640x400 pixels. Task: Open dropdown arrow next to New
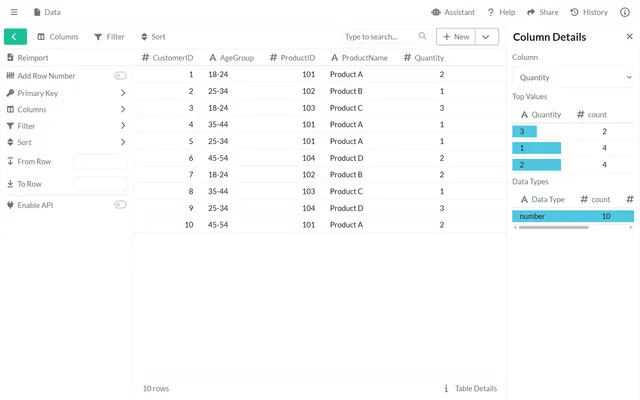click(x=486, y=36)
